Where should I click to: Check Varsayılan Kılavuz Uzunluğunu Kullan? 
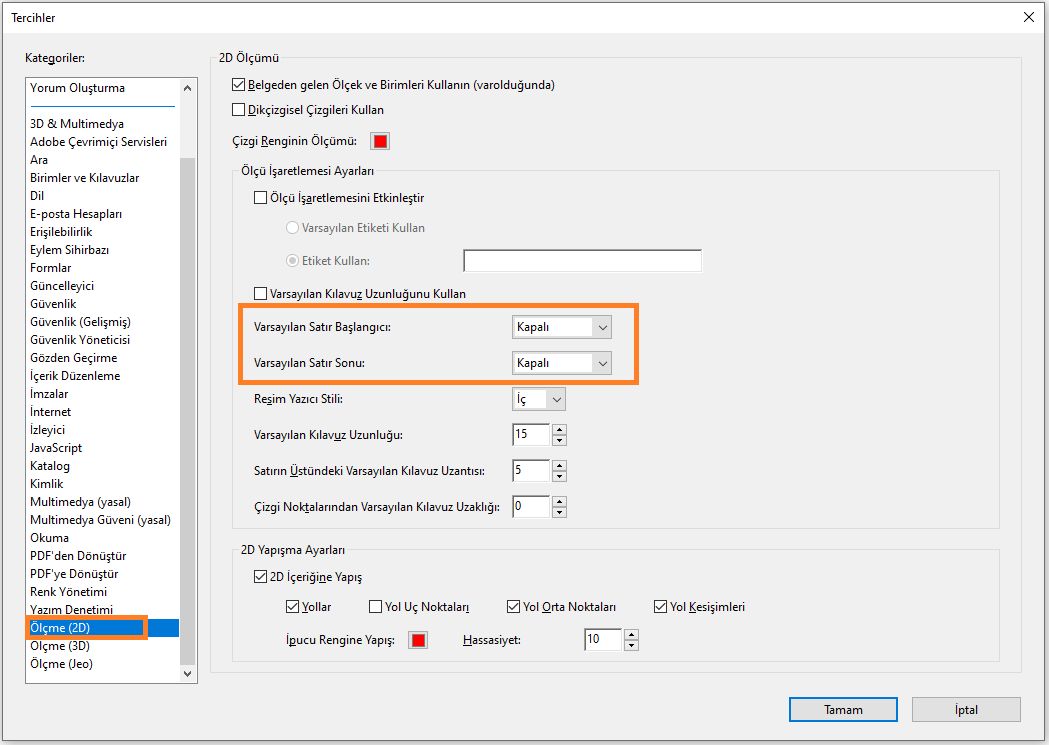click(260, 294)
